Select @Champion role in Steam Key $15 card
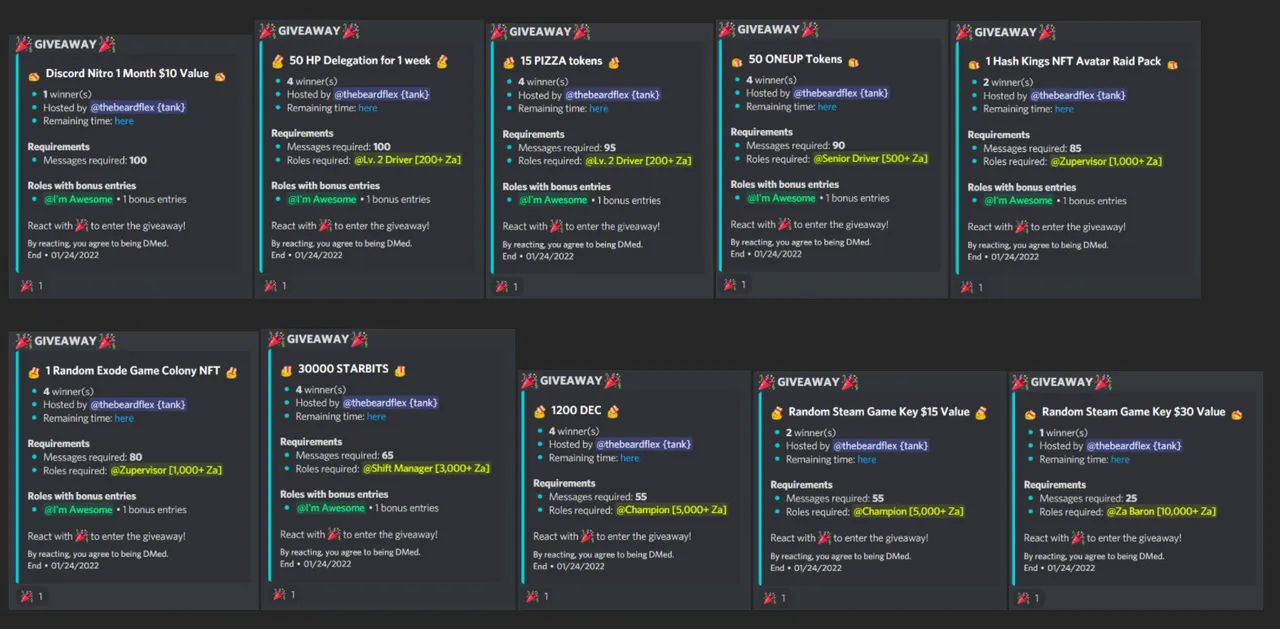The height and width of the screenshot is (629, 1280). click(x=908, y=512)
